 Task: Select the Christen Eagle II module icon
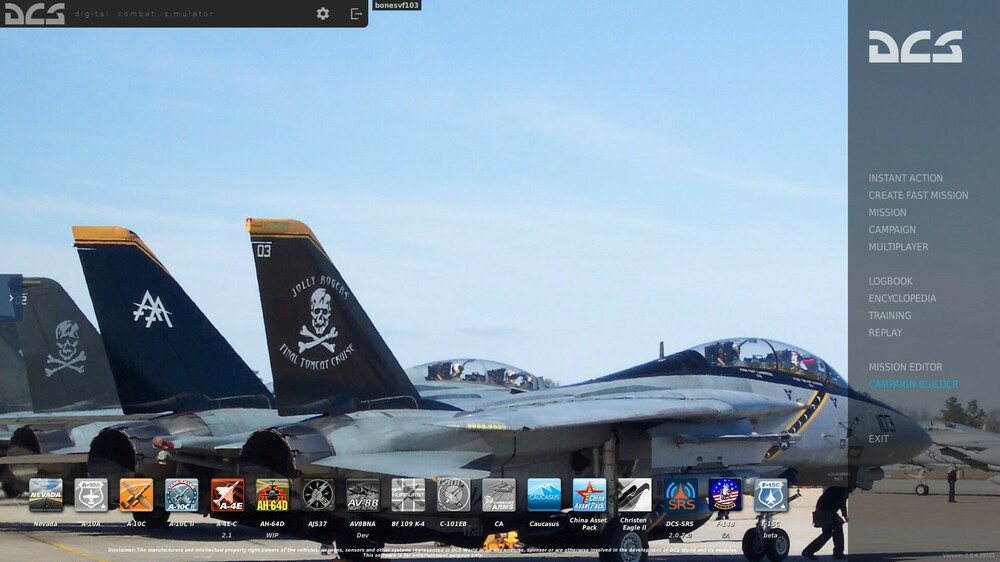(x=635, y=495)
